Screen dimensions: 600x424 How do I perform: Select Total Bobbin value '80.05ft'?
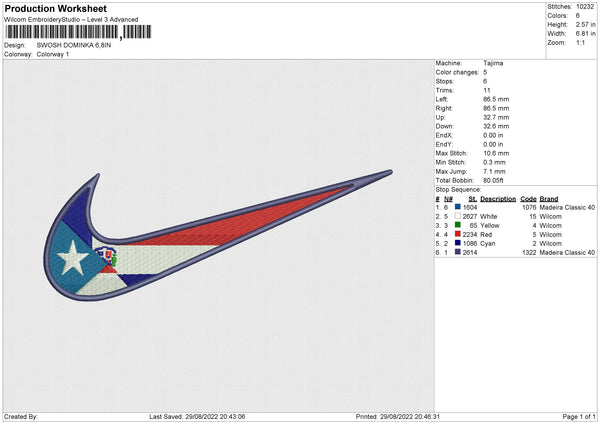point(493,181)
